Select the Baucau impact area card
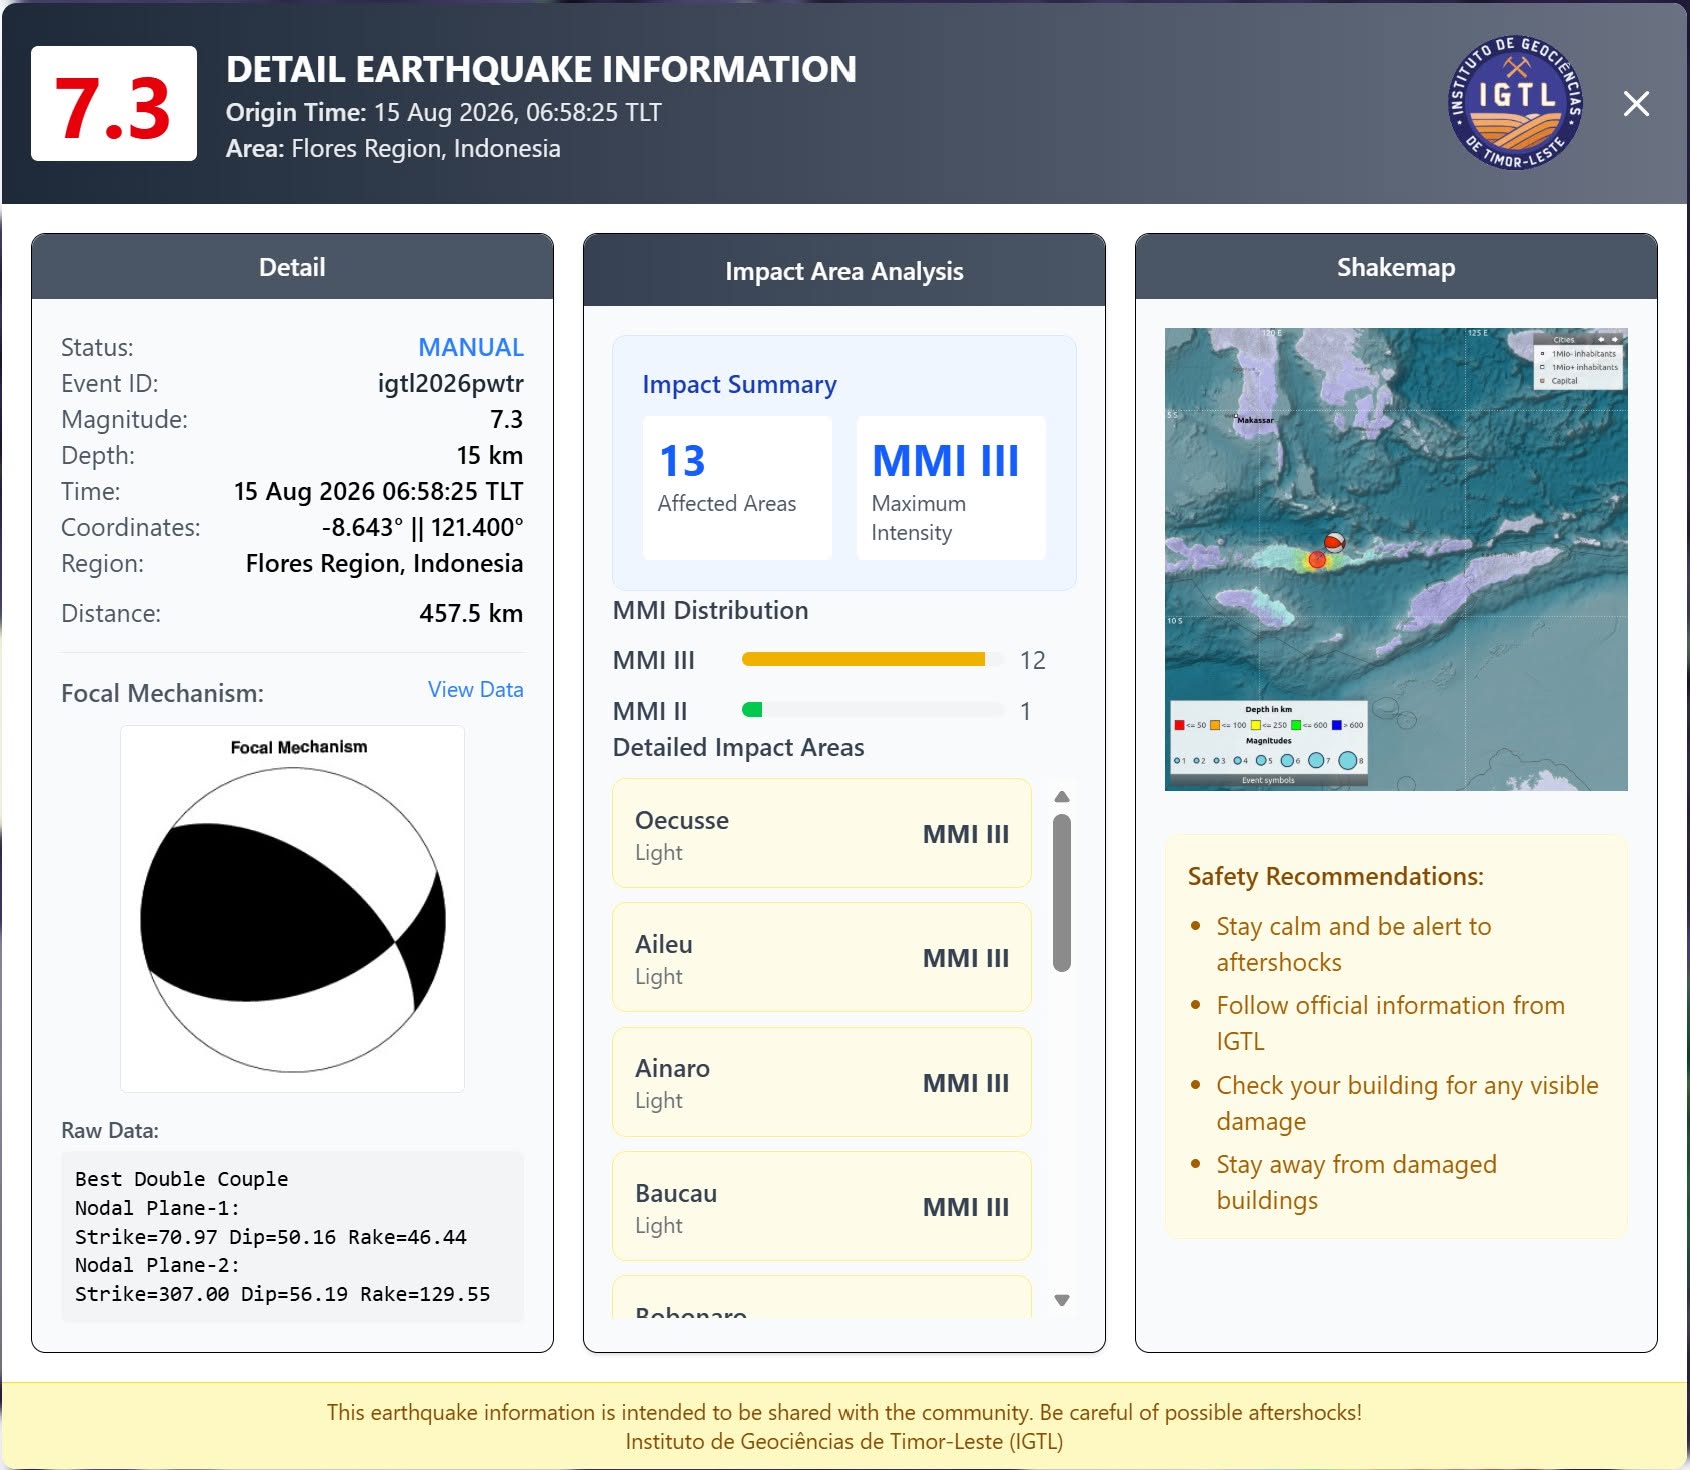This screenshot has width=1690, height=1470. pyautogui.click(x=822, y=1206)
